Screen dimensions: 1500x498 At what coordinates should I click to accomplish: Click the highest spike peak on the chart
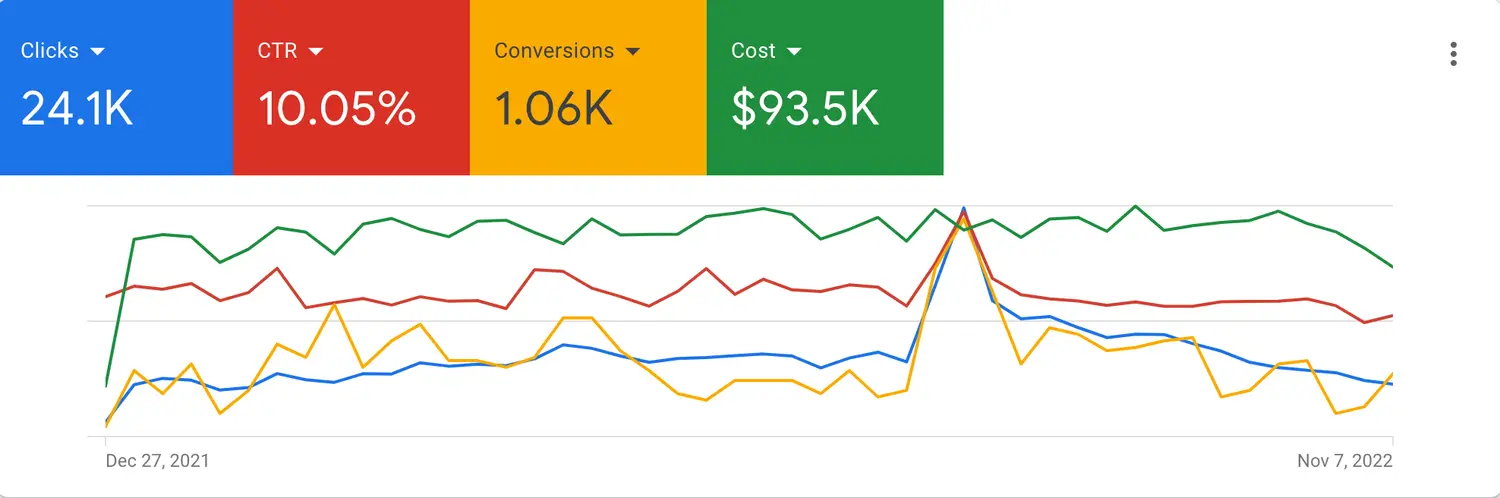click(963, 209)
